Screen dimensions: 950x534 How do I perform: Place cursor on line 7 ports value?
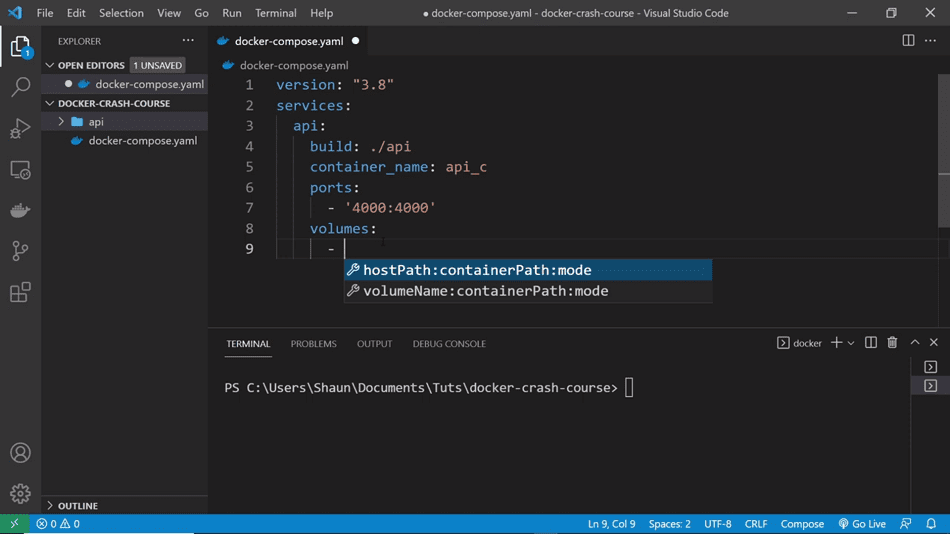[x=390, y=208]
